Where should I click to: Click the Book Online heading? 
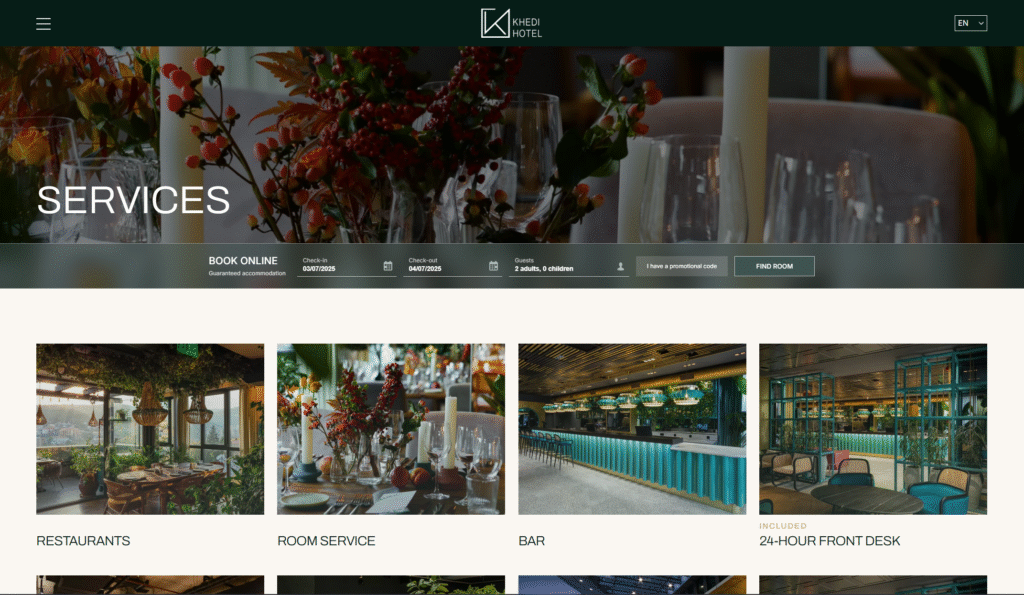[243, 261]
